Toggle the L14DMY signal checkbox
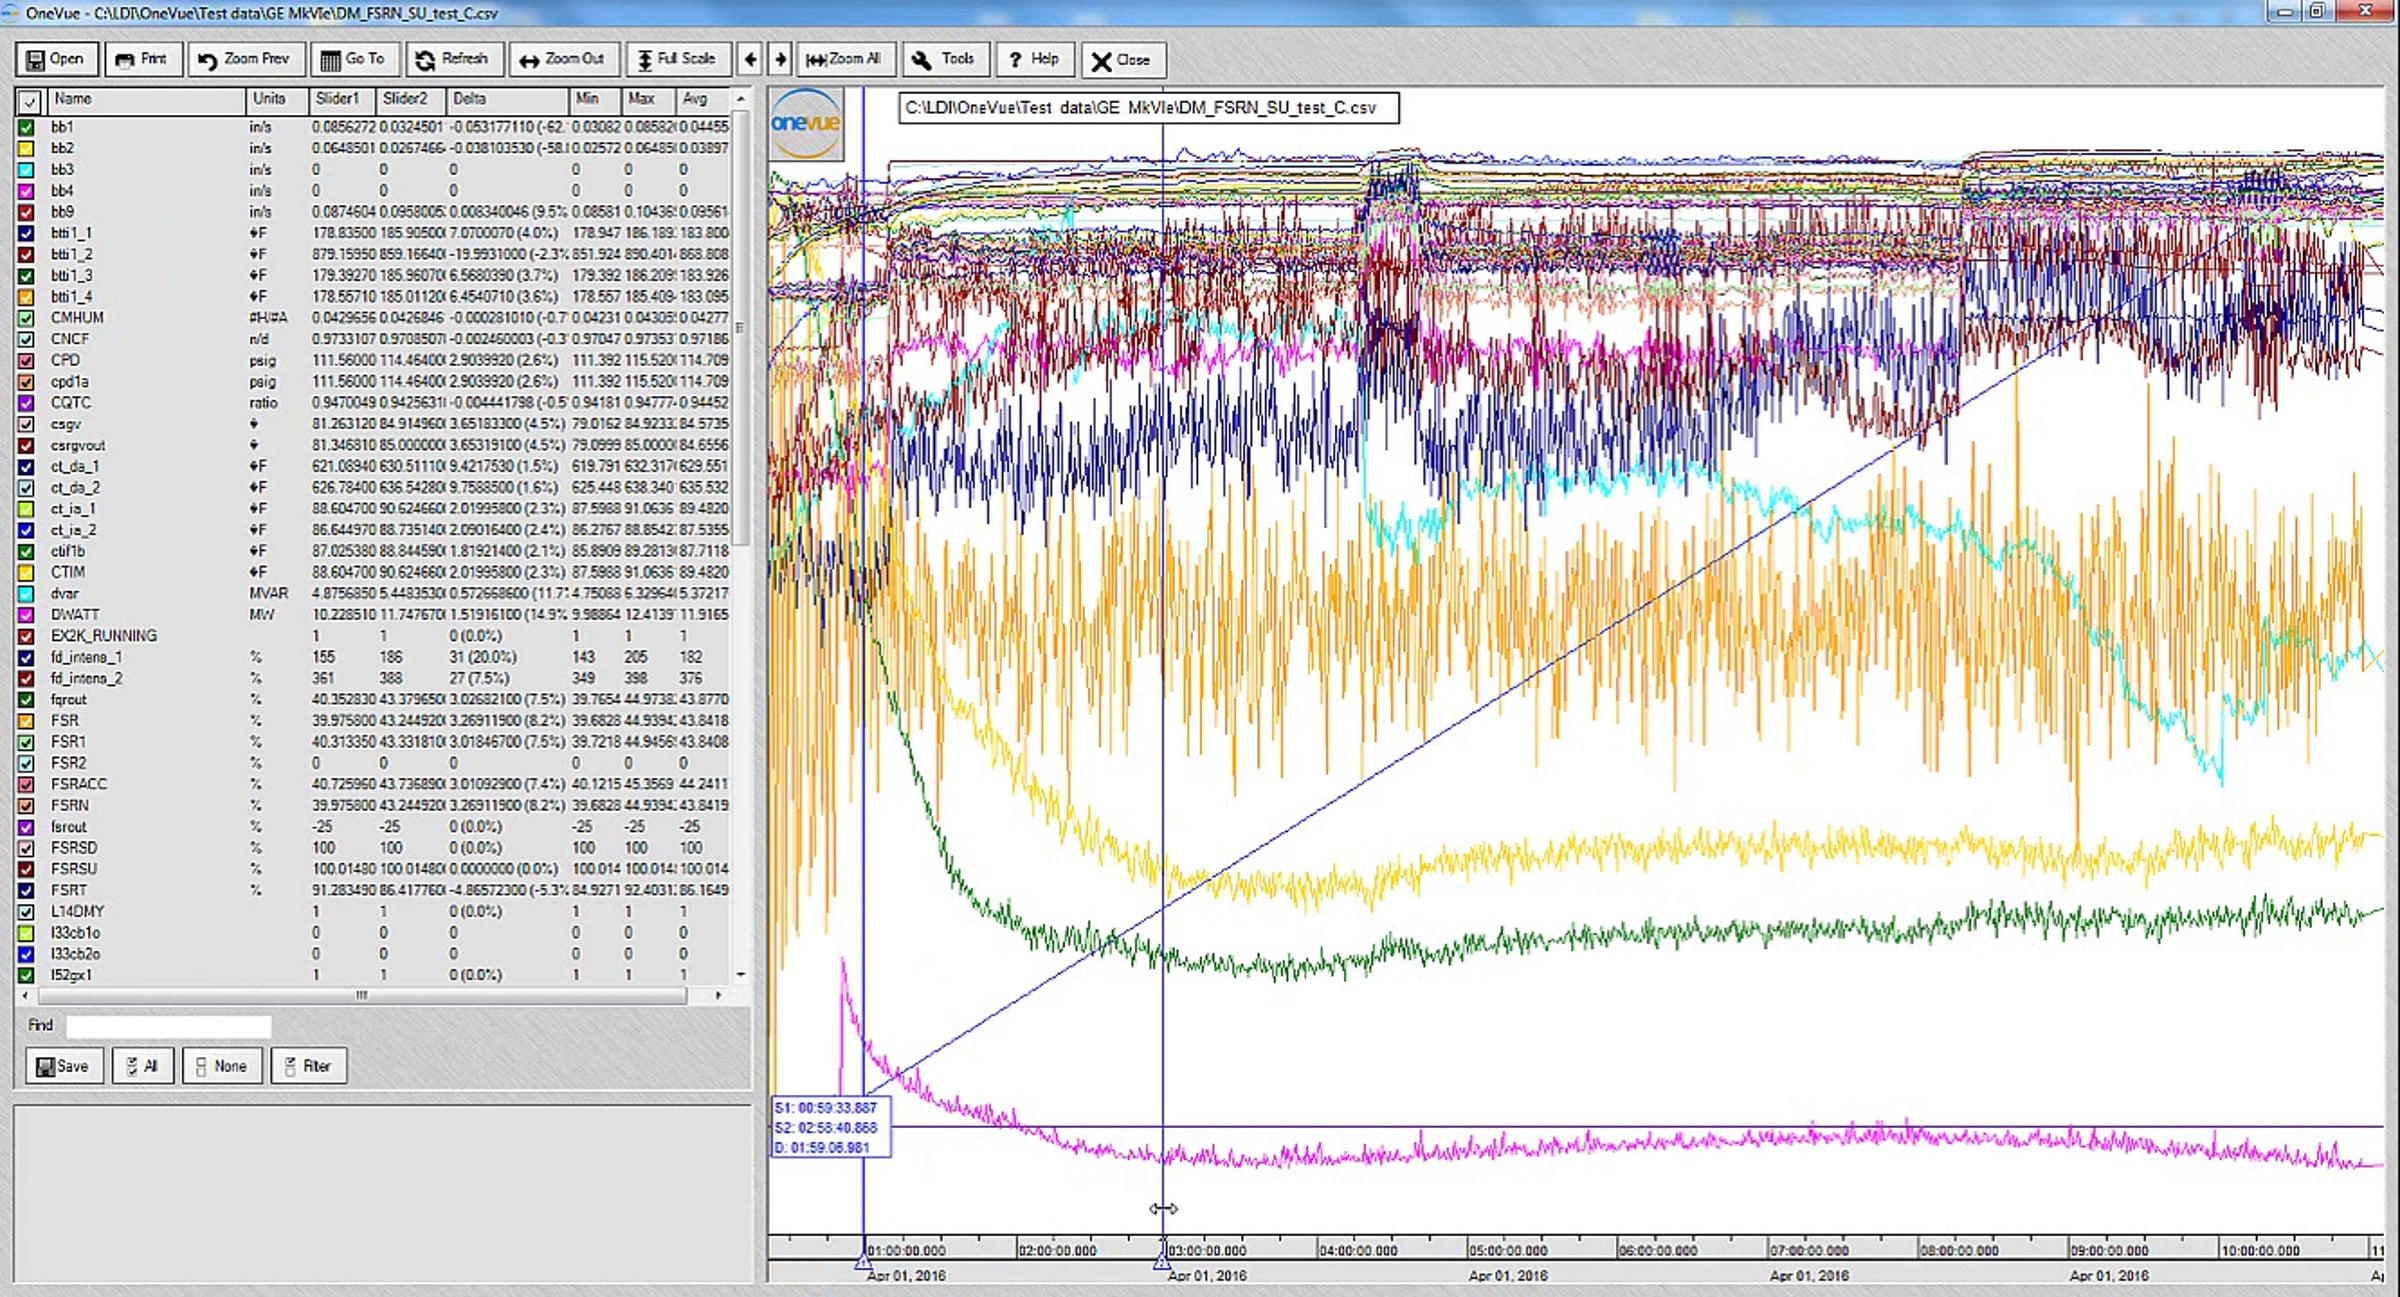The width and height of the screenshot is (2400, 1297). (27, 912)
